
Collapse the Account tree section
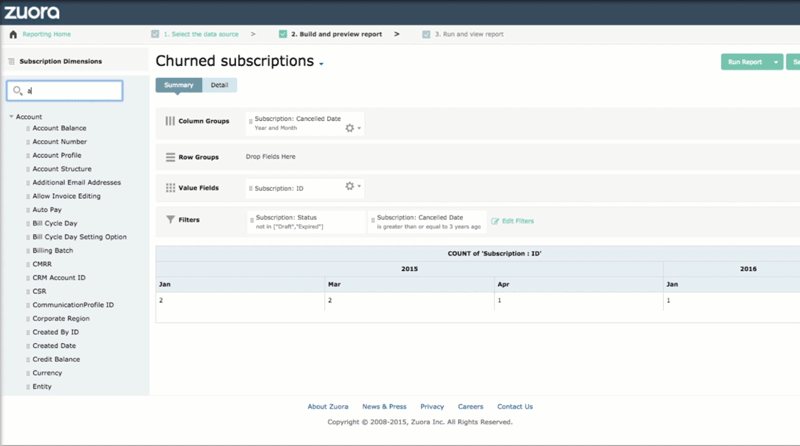(11, 117)
